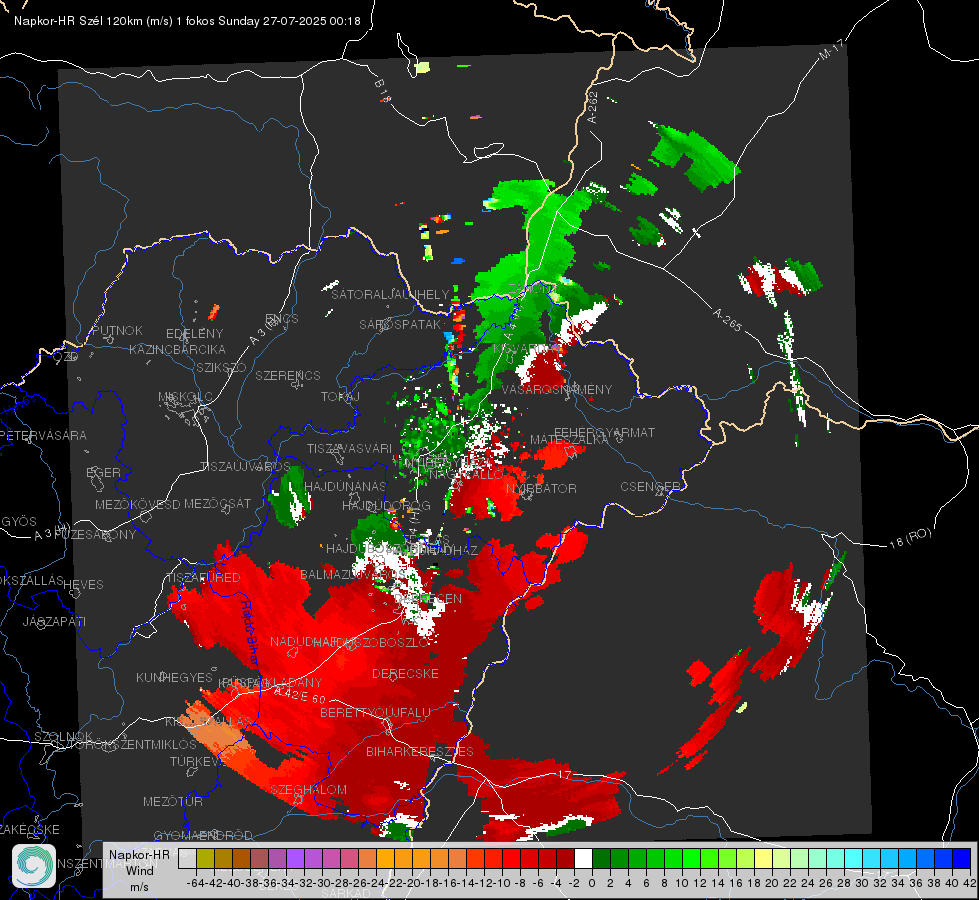Click the VÁSÁROSNAMÉNY city label
Screen dimensions: 979x900
coord(557,389)
